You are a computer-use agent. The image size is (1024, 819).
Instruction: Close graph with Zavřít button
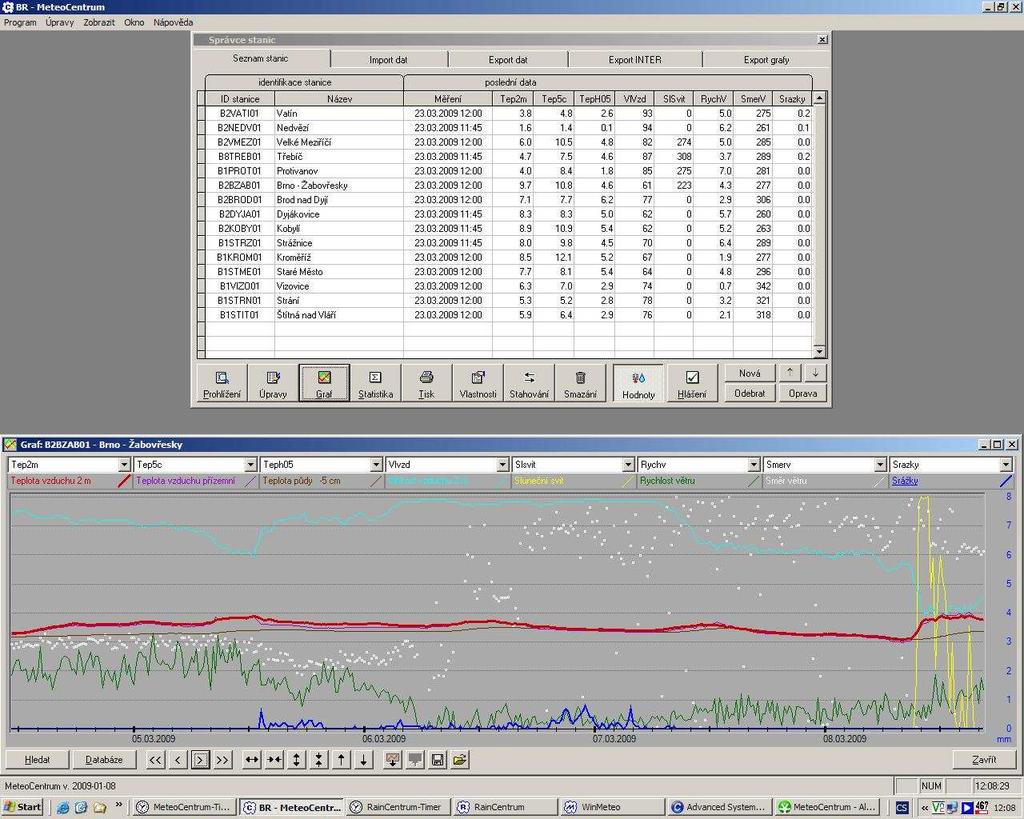984,760
